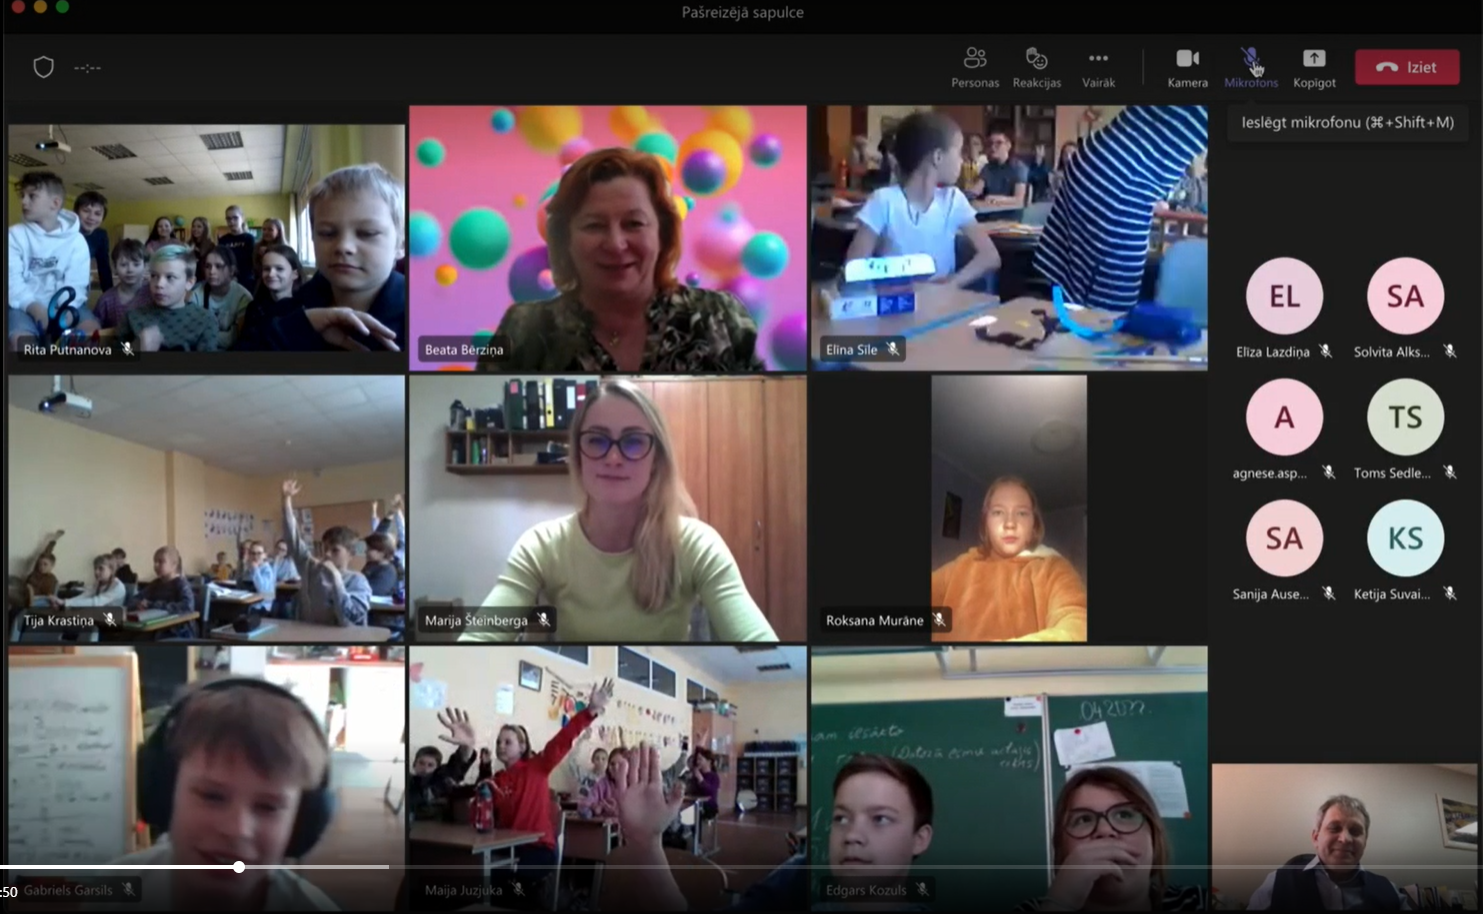Click Ketija Suvai's KS avatar

coord(1404,538)
